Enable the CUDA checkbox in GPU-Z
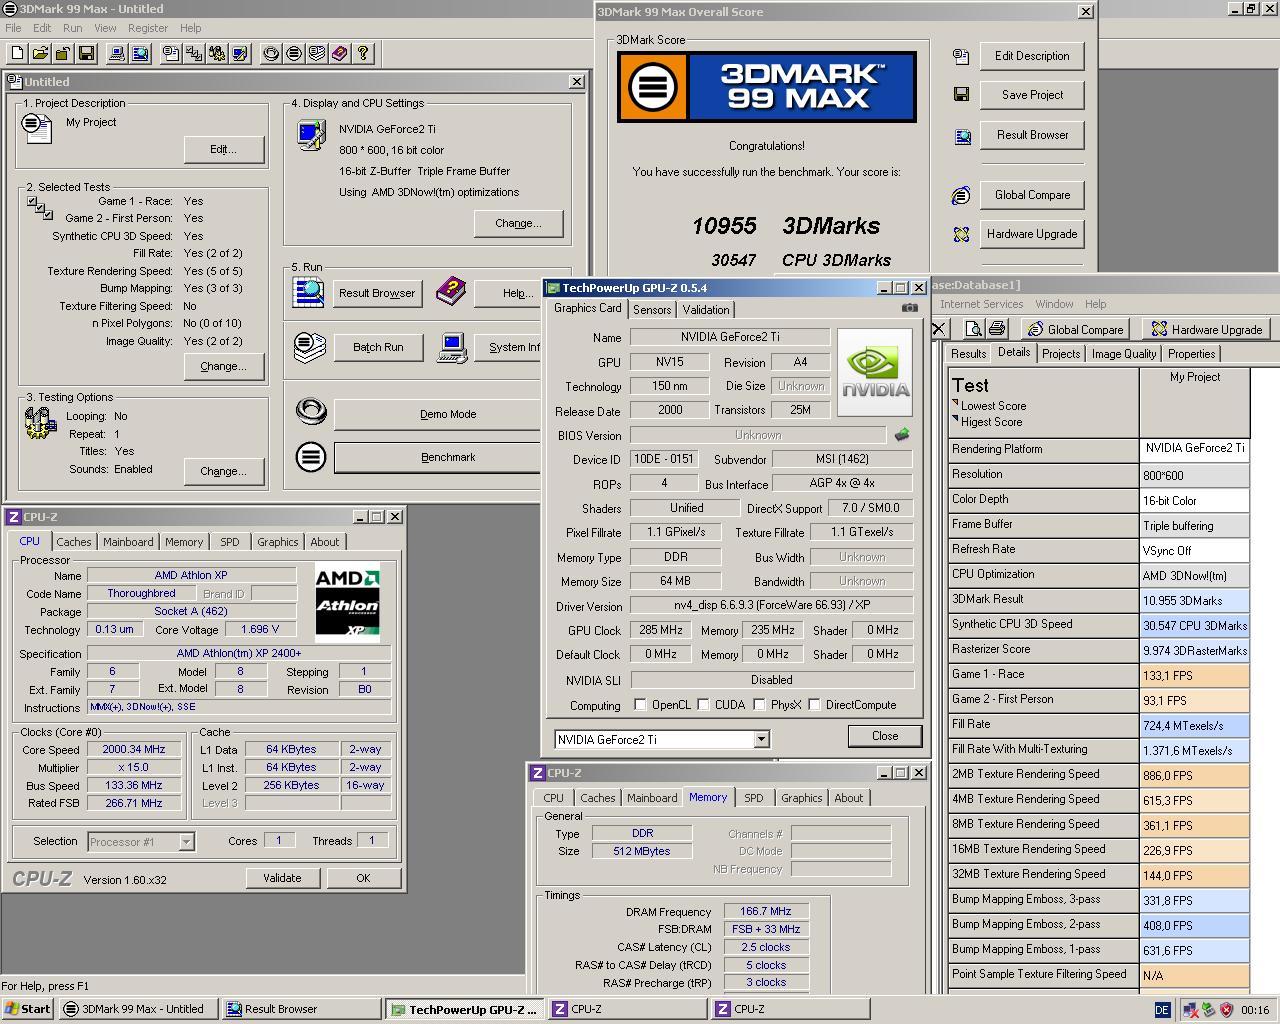 703,705
